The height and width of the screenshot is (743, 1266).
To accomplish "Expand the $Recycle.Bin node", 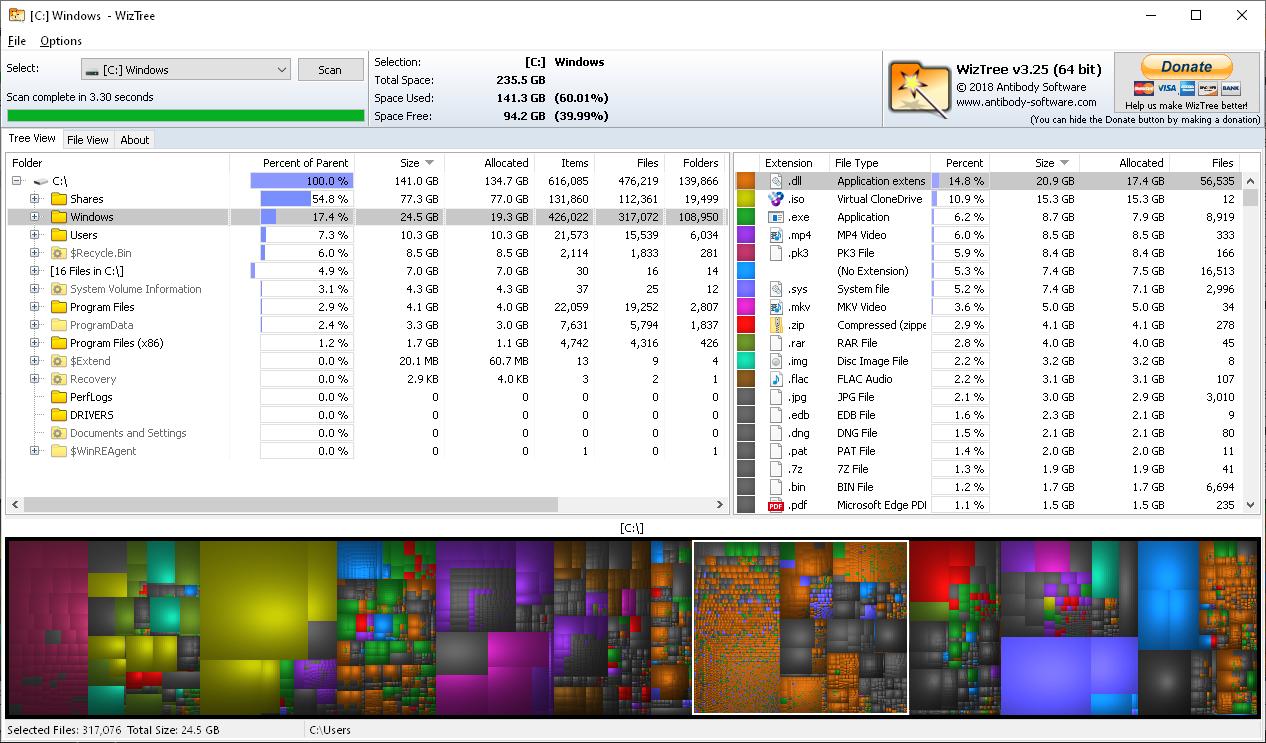I will 35,253.
